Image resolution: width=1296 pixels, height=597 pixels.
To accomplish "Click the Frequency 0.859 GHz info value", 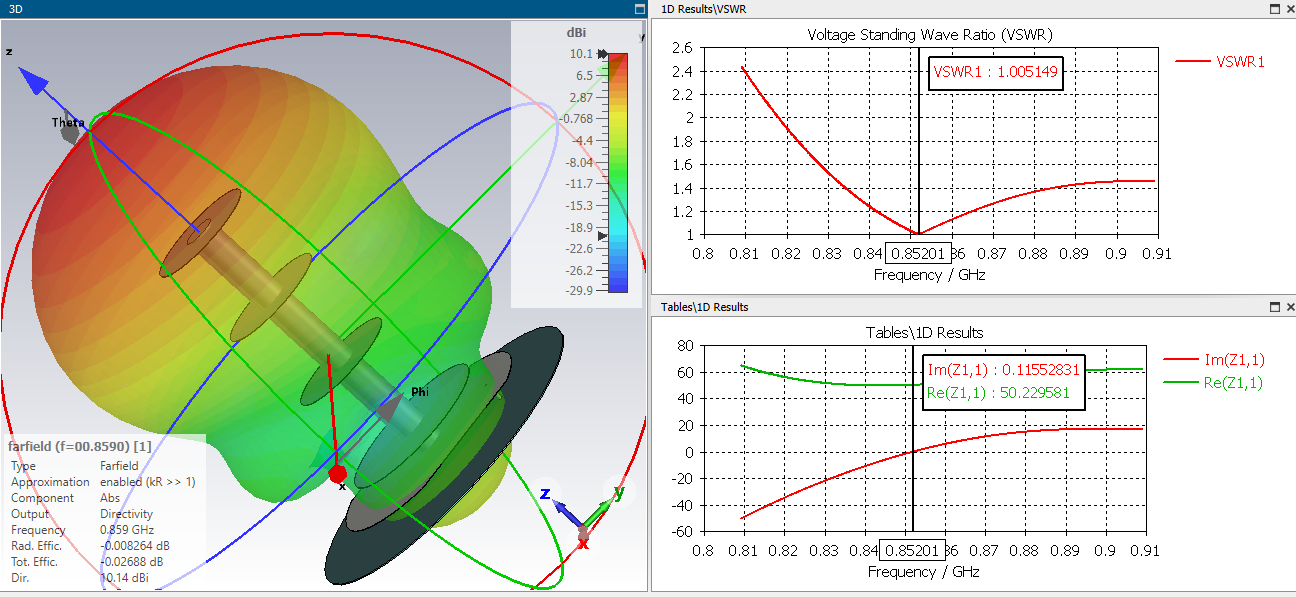I will pyautogui.click(x=126, y=530).
